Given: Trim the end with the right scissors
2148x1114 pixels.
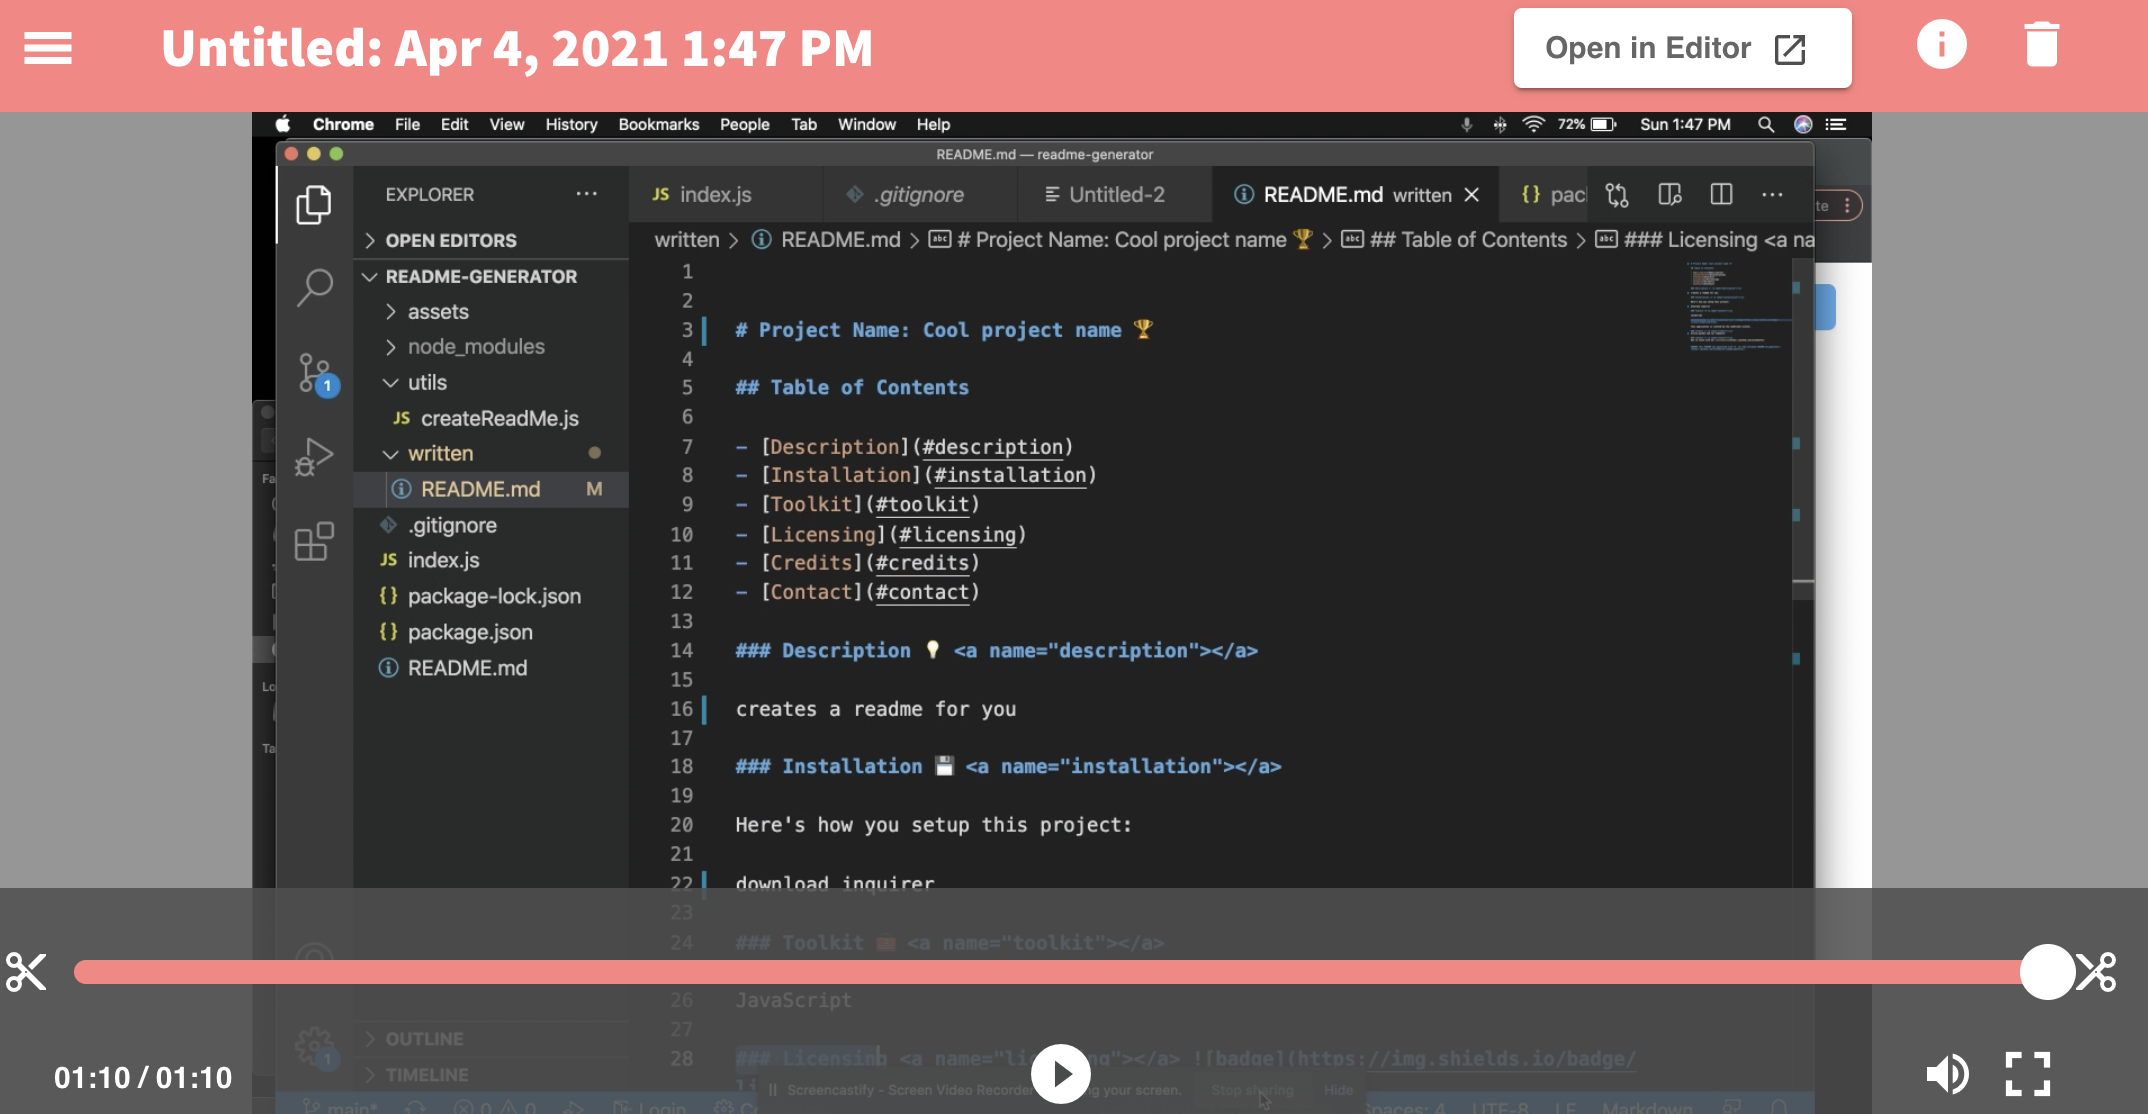Looking at the screenshot, I should tap(2096, 971).
